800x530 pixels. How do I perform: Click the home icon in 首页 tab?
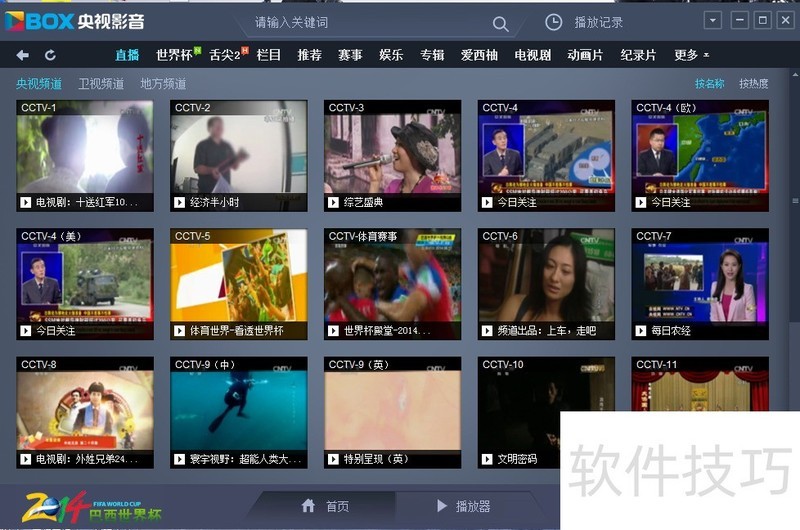(308, 506)
